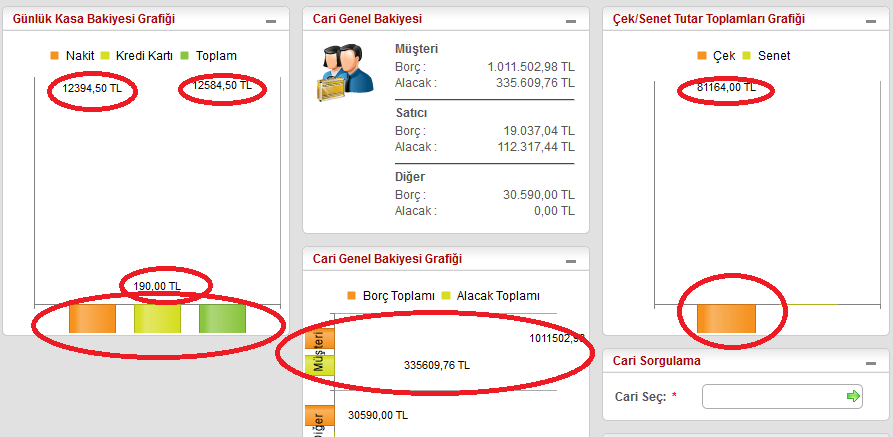Click the orange Nakit bar in cash chart
The height and width of the screenshot is (437, 893).
tap(92, 318)
